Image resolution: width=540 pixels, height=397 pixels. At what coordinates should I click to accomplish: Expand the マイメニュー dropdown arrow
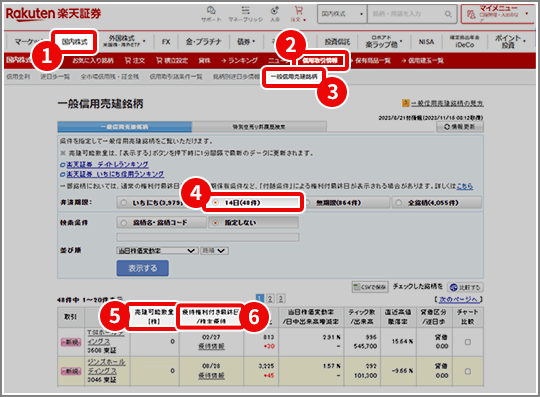tap(527, 14)
